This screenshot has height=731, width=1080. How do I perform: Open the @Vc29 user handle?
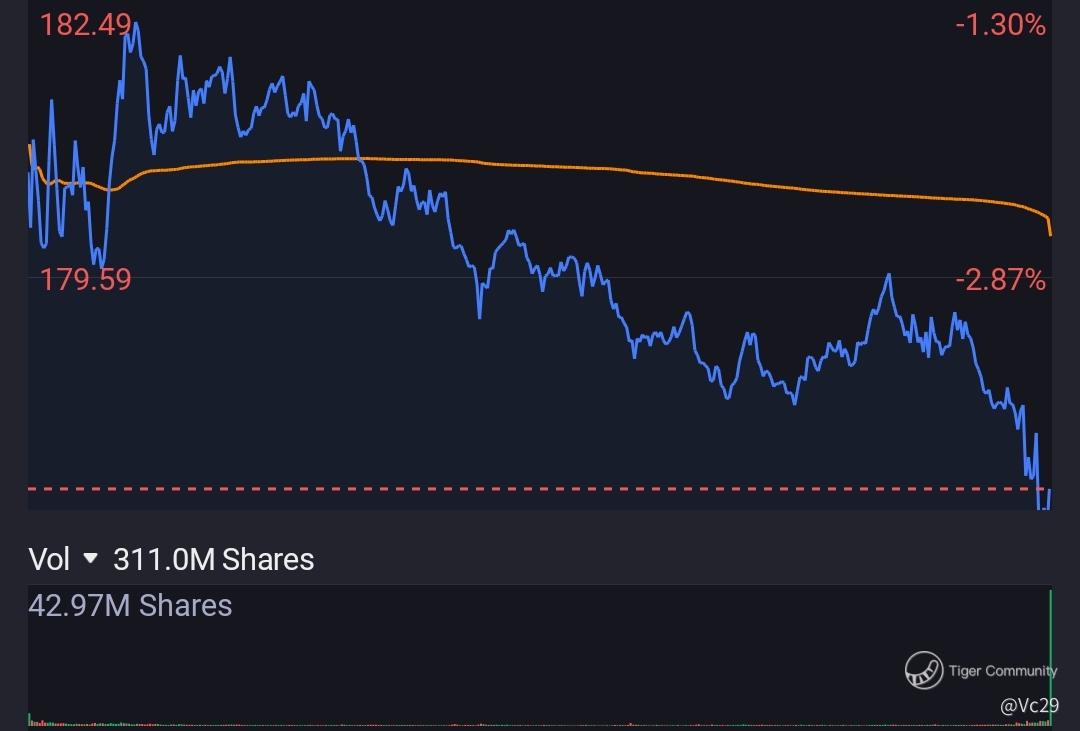(x=1028, y=706)
